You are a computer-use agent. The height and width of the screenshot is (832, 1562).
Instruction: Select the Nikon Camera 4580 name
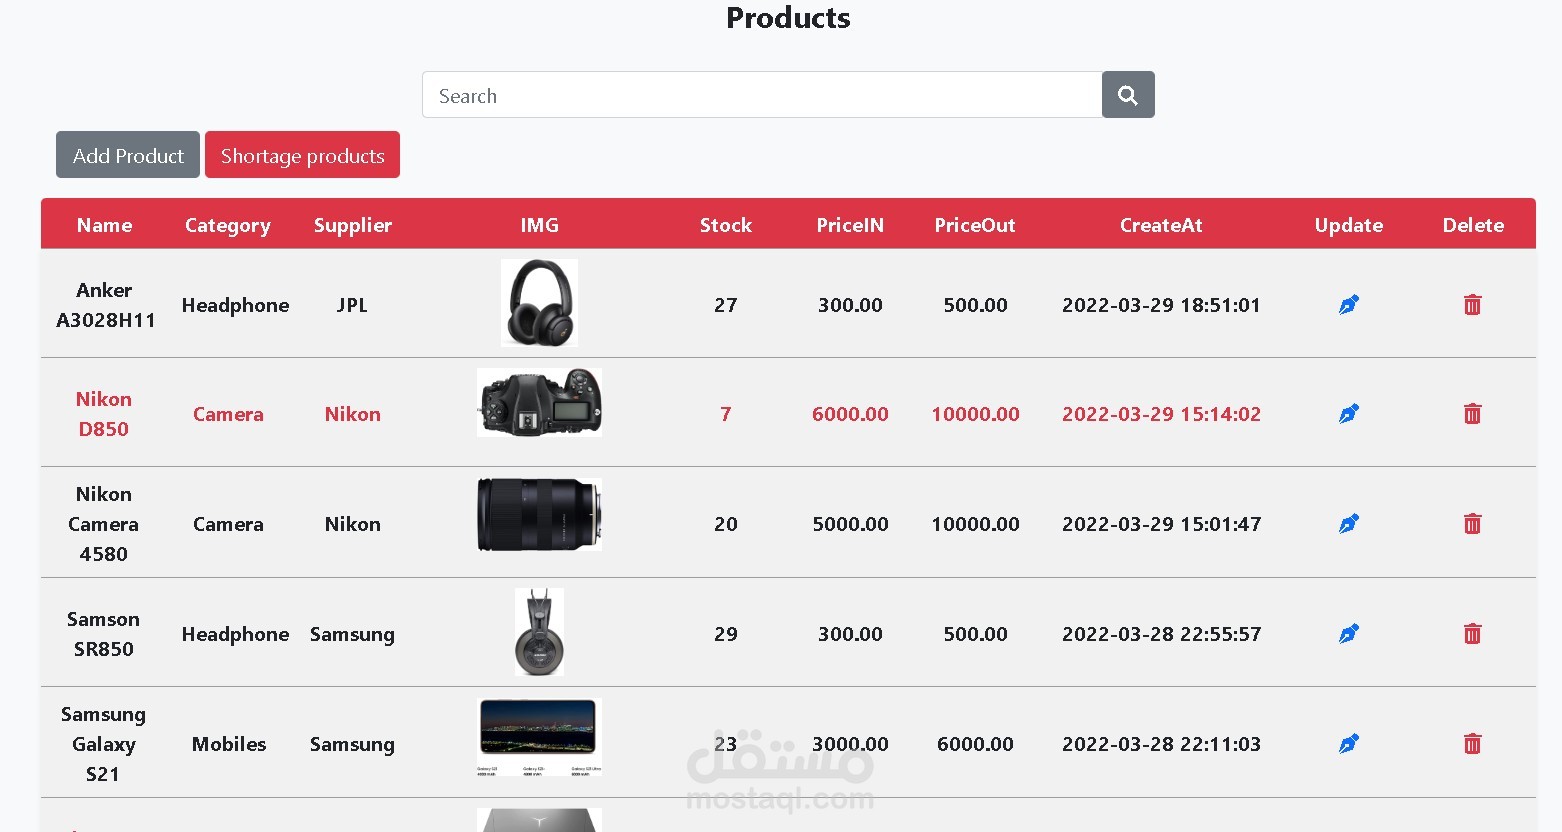104,524
